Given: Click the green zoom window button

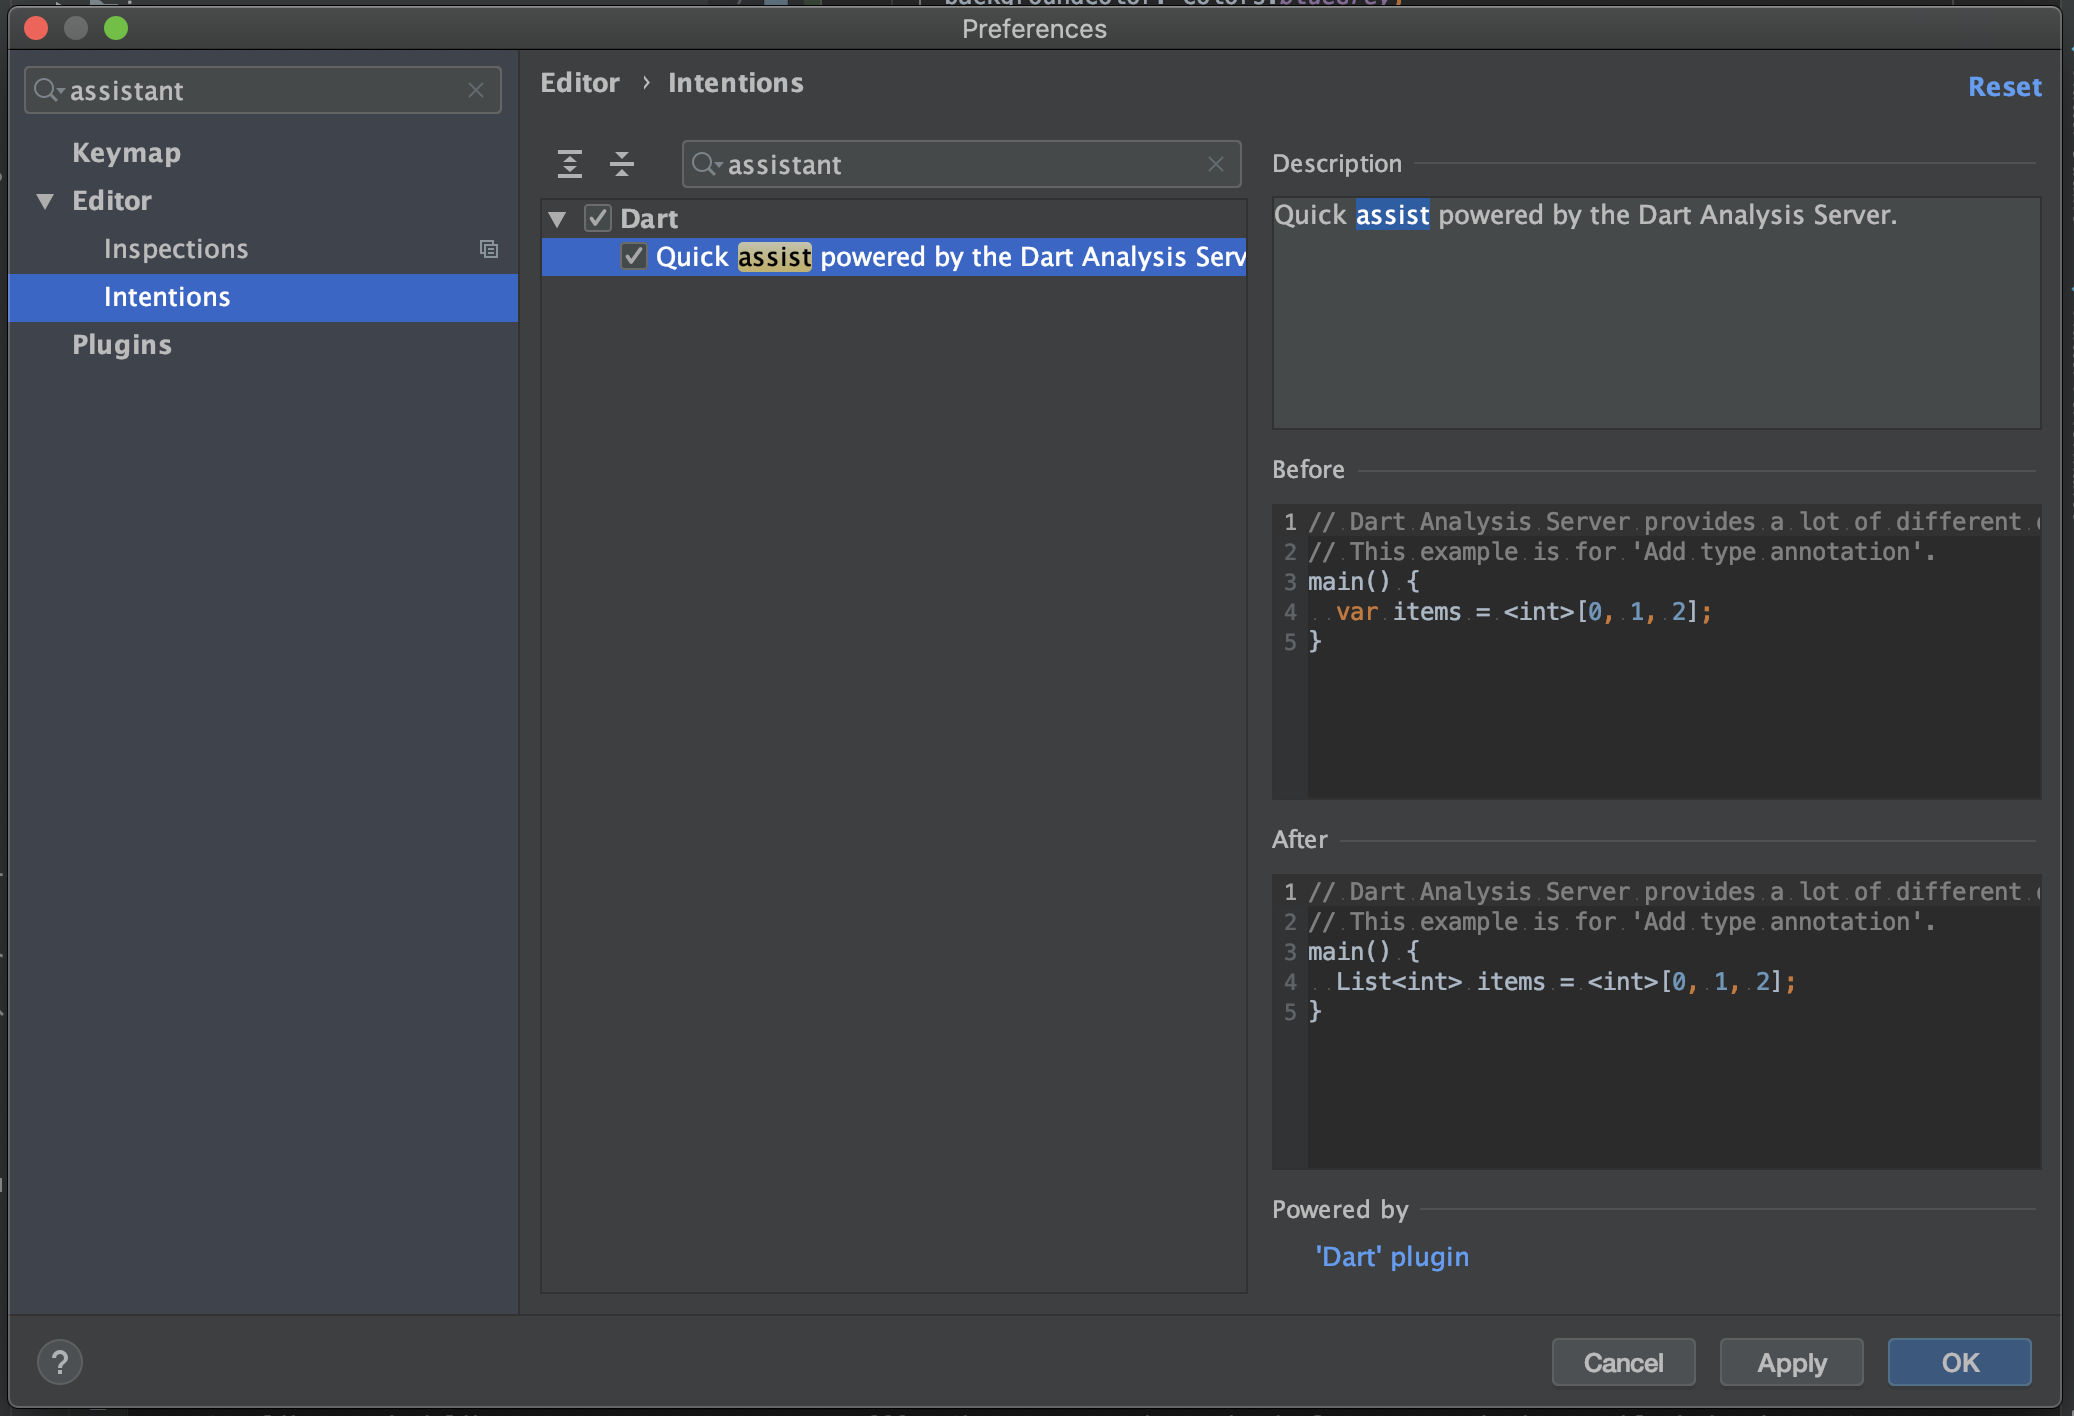Looking at the screenshot, I should pos(116,28).
